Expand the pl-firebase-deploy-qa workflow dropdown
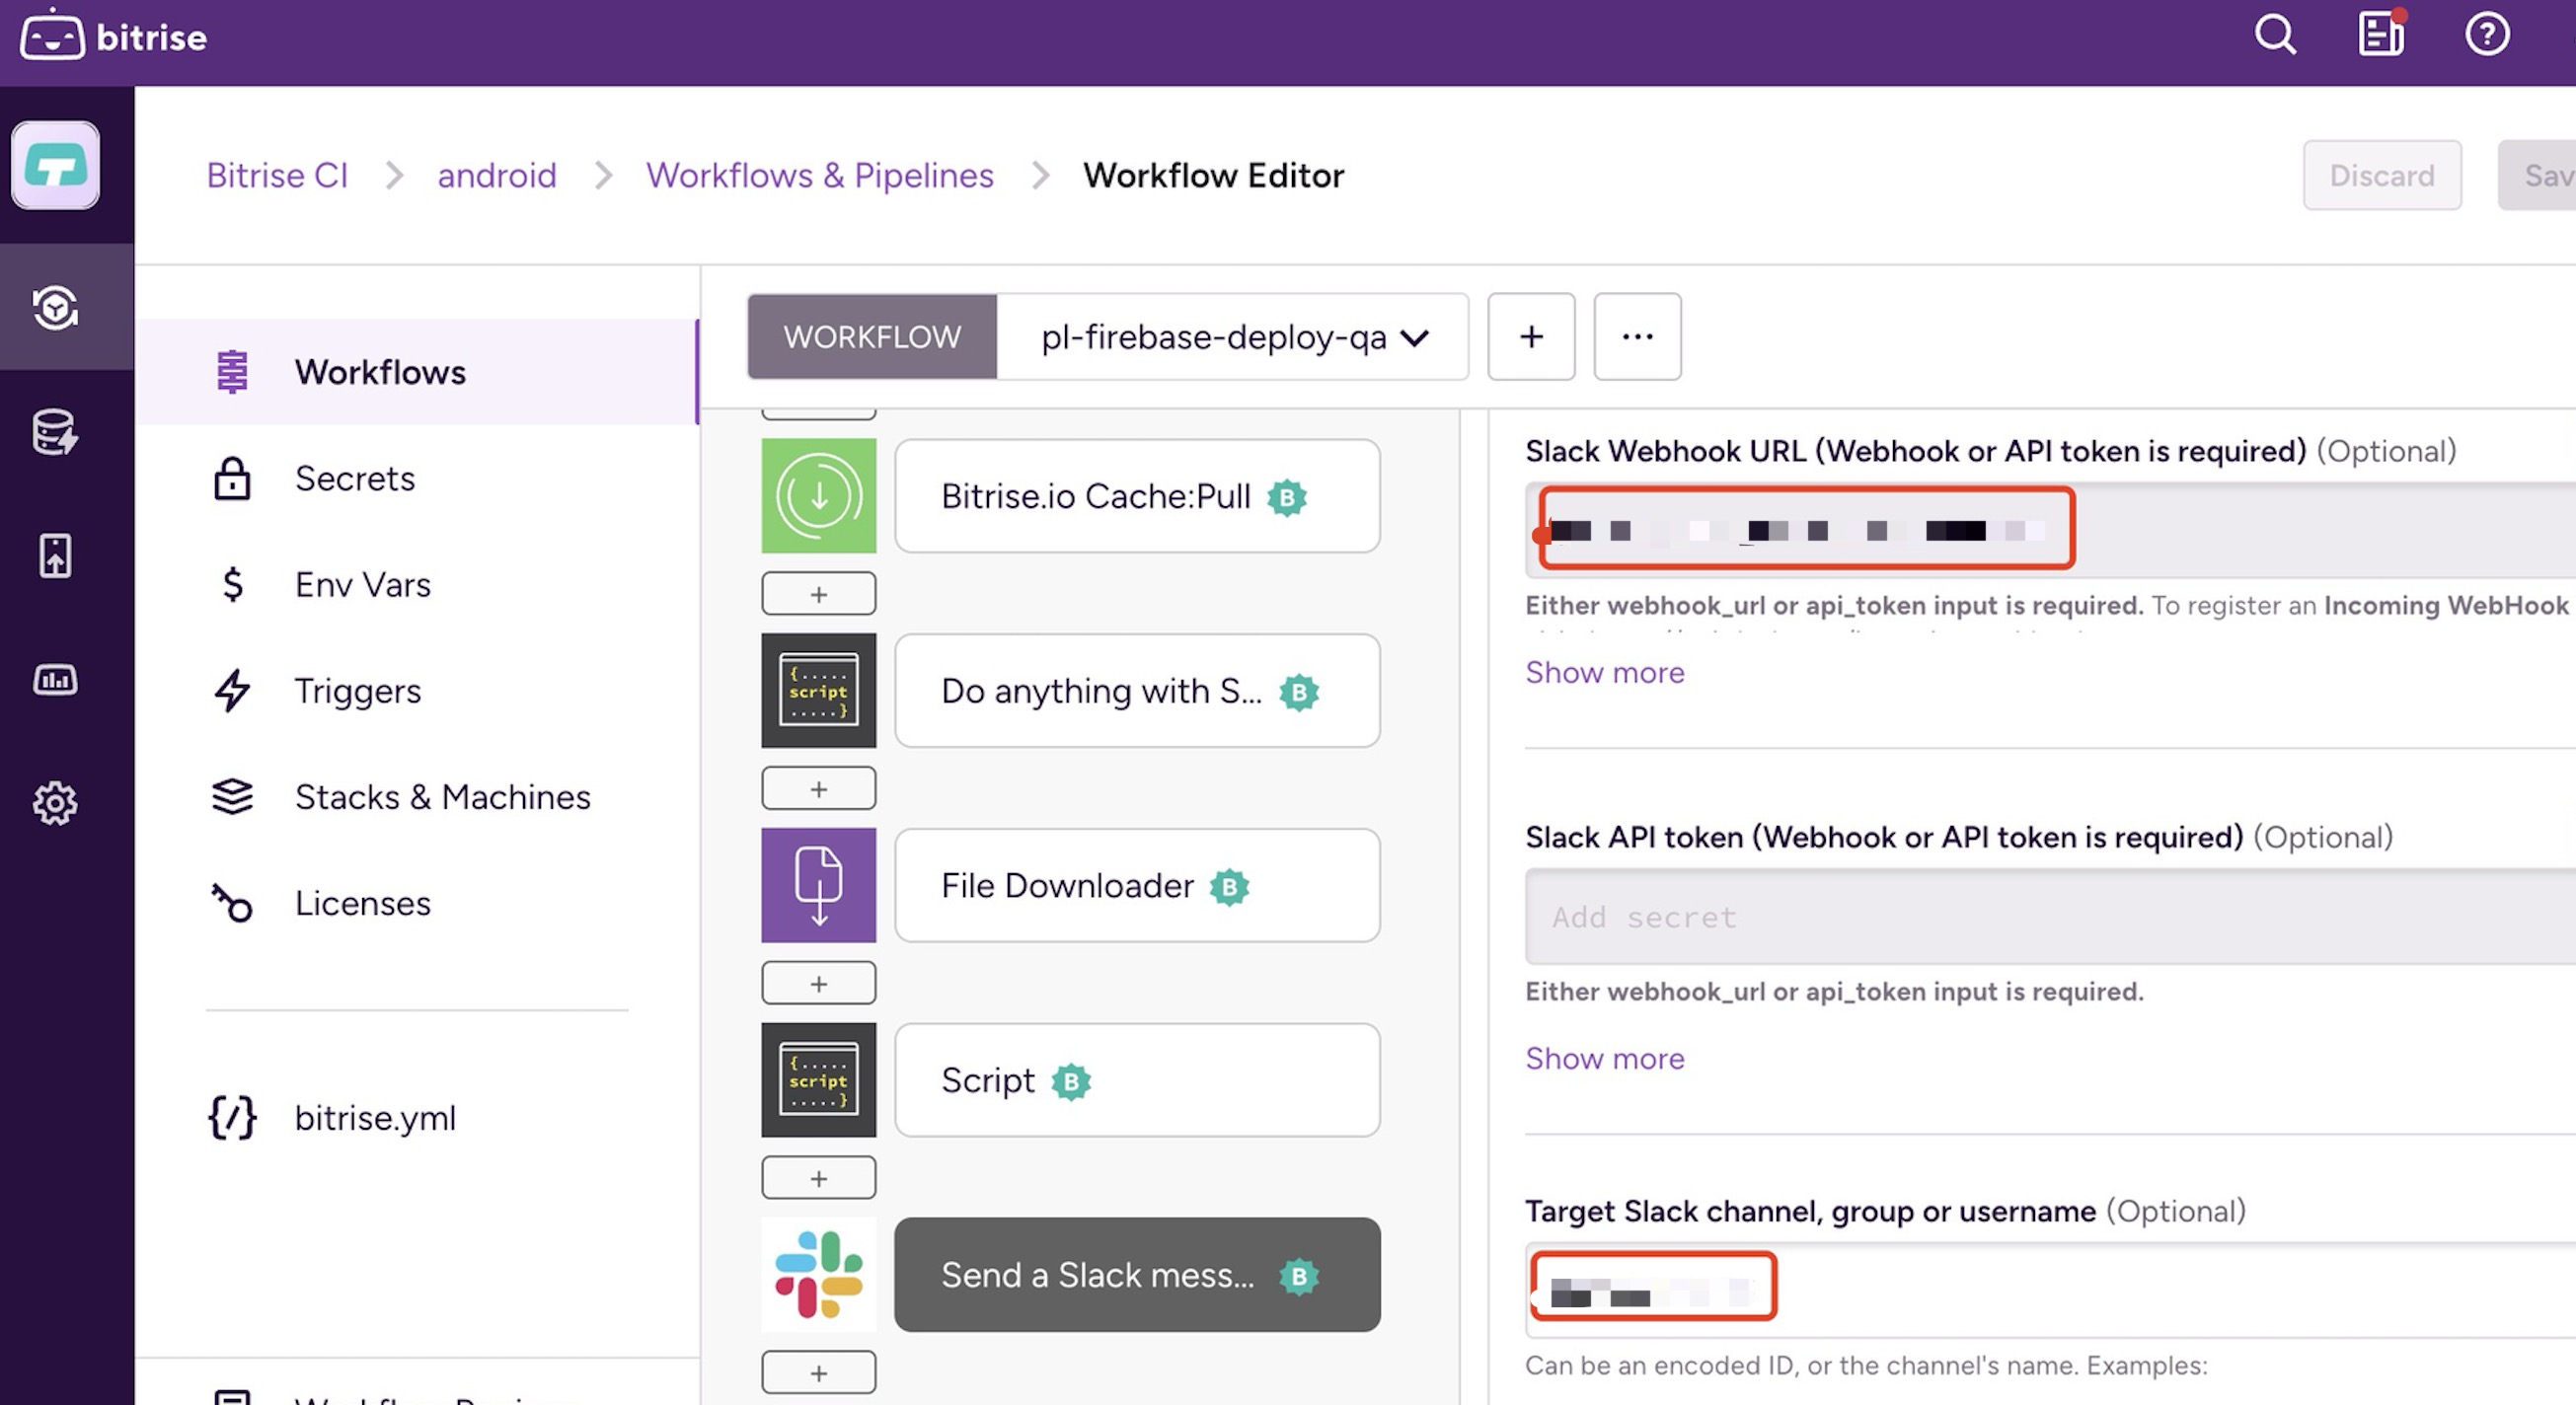This screenshot has width=2576, height=1405. 1233,337
